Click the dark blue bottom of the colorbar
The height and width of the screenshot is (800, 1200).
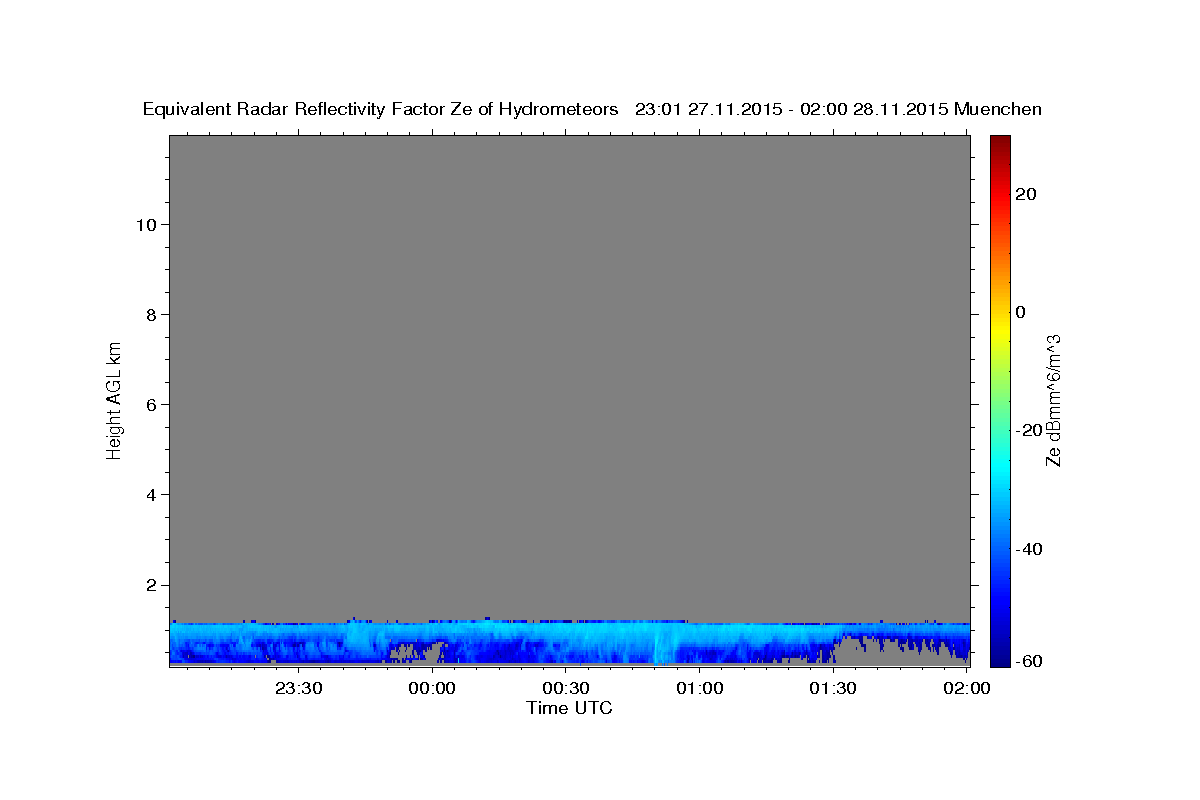[x=999, y=656]
